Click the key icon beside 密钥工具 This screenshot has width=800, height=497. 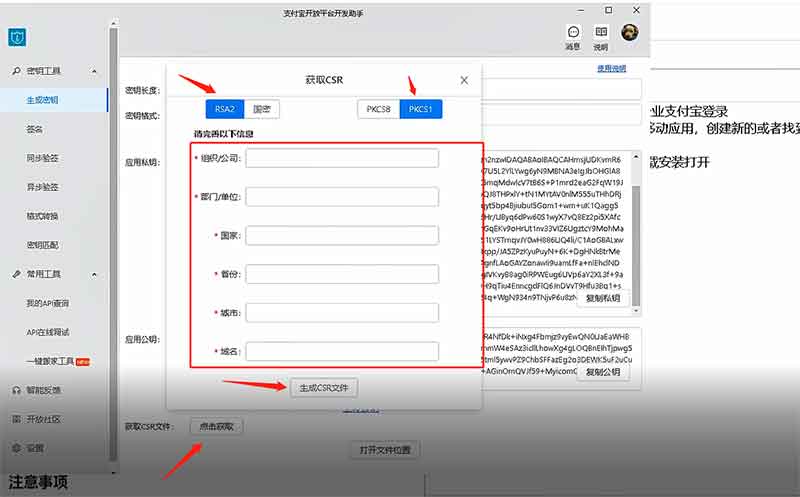16,71
